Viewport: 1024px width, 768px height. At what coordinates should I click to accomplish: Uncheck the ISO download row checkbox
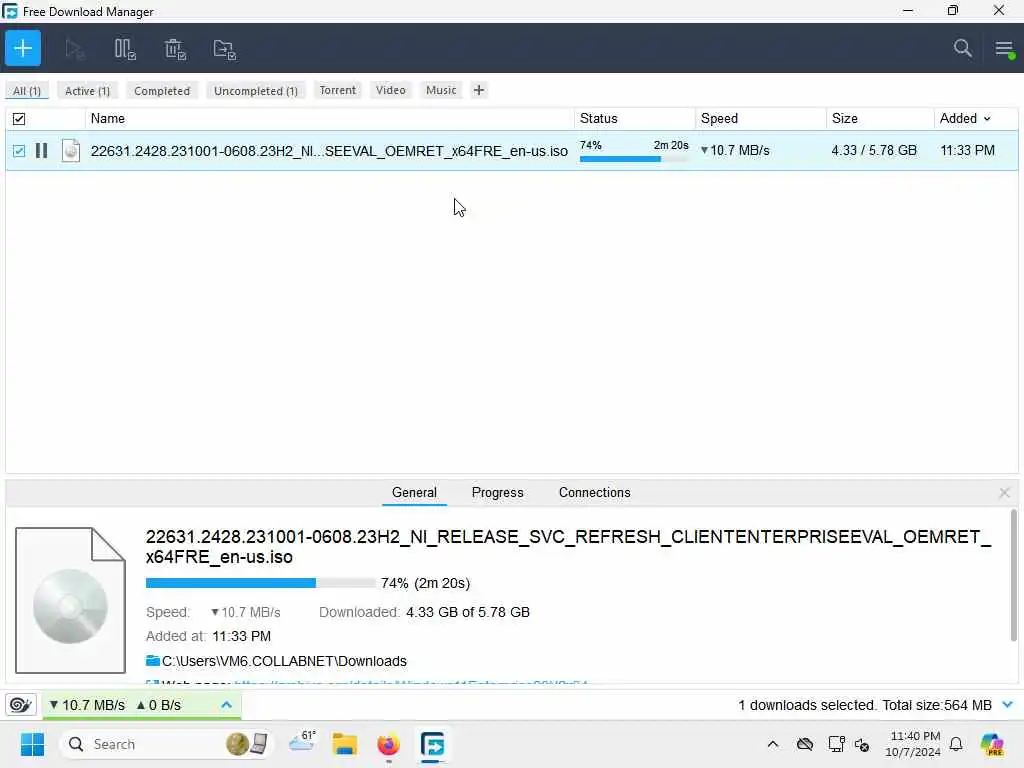(19, 151)
